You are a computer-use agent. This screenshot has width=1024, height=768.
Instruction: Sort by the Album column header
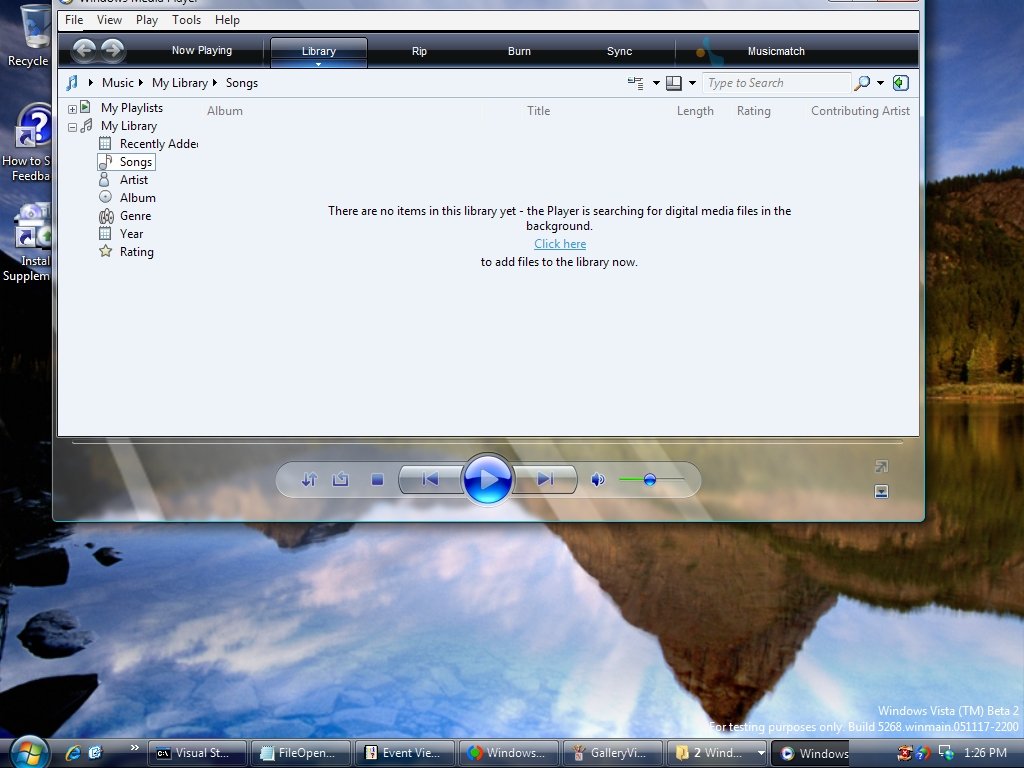pyautogui.click(x=225, y=111)
